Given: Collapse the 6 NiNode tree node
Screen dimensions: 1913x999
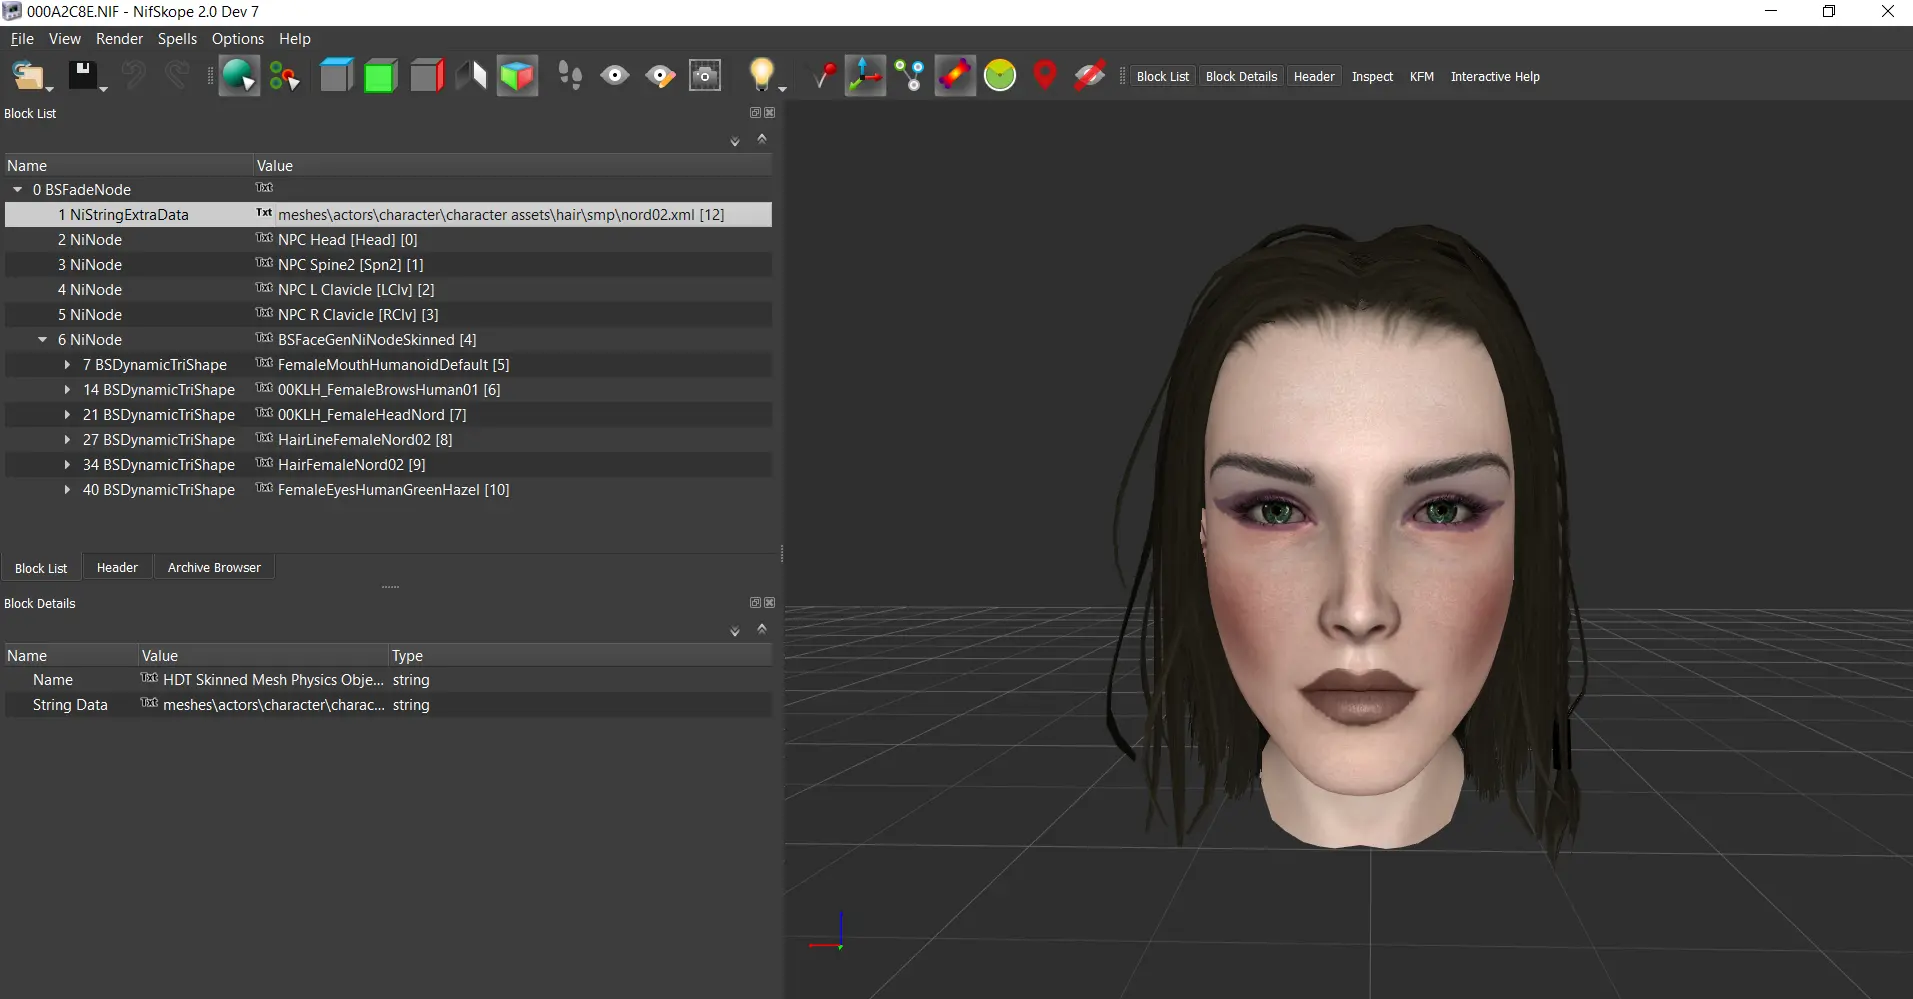Looking at the screenshot, I should click(42, 340).
